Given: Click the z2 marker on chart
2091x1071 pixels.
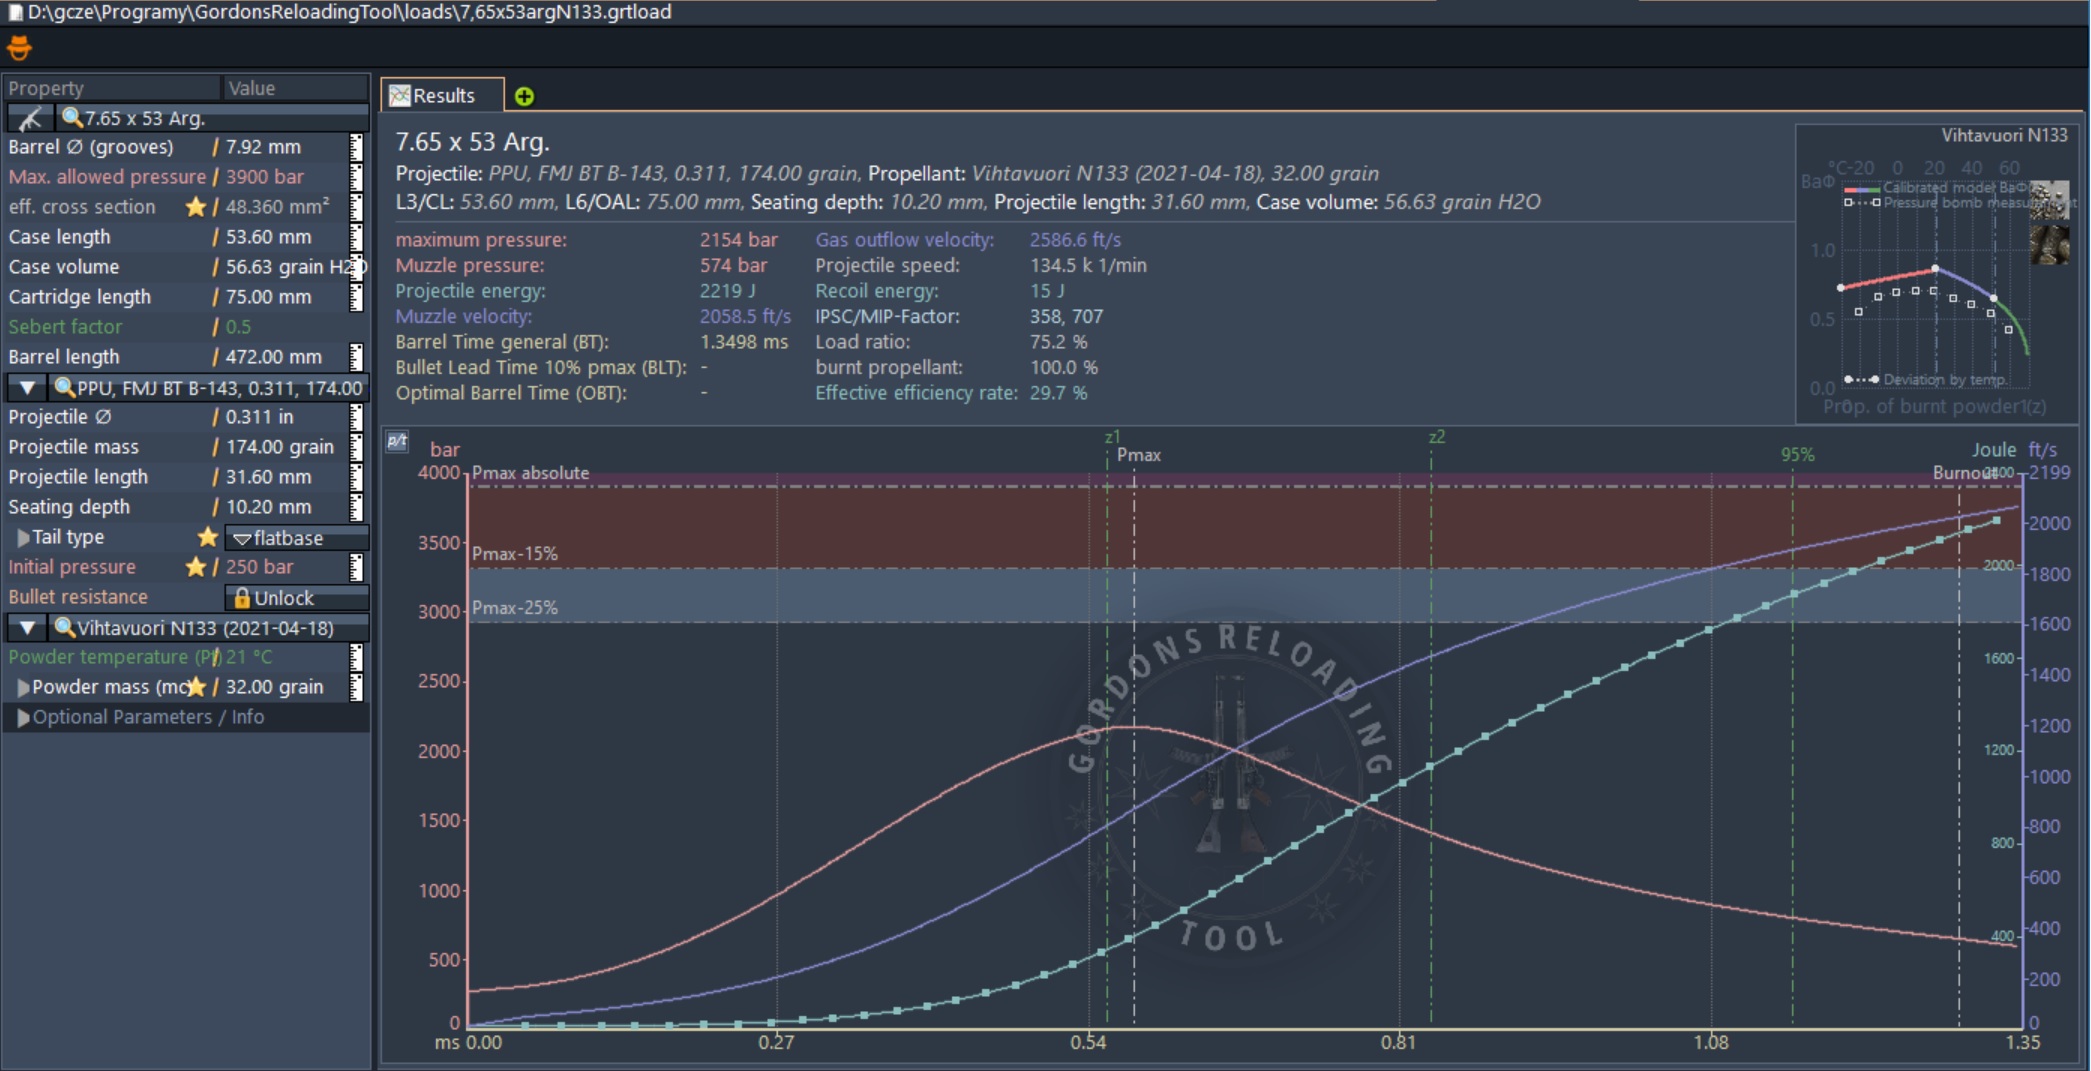Looking at the screenshot, I should pyautogui.click(x=1436, y=437).
